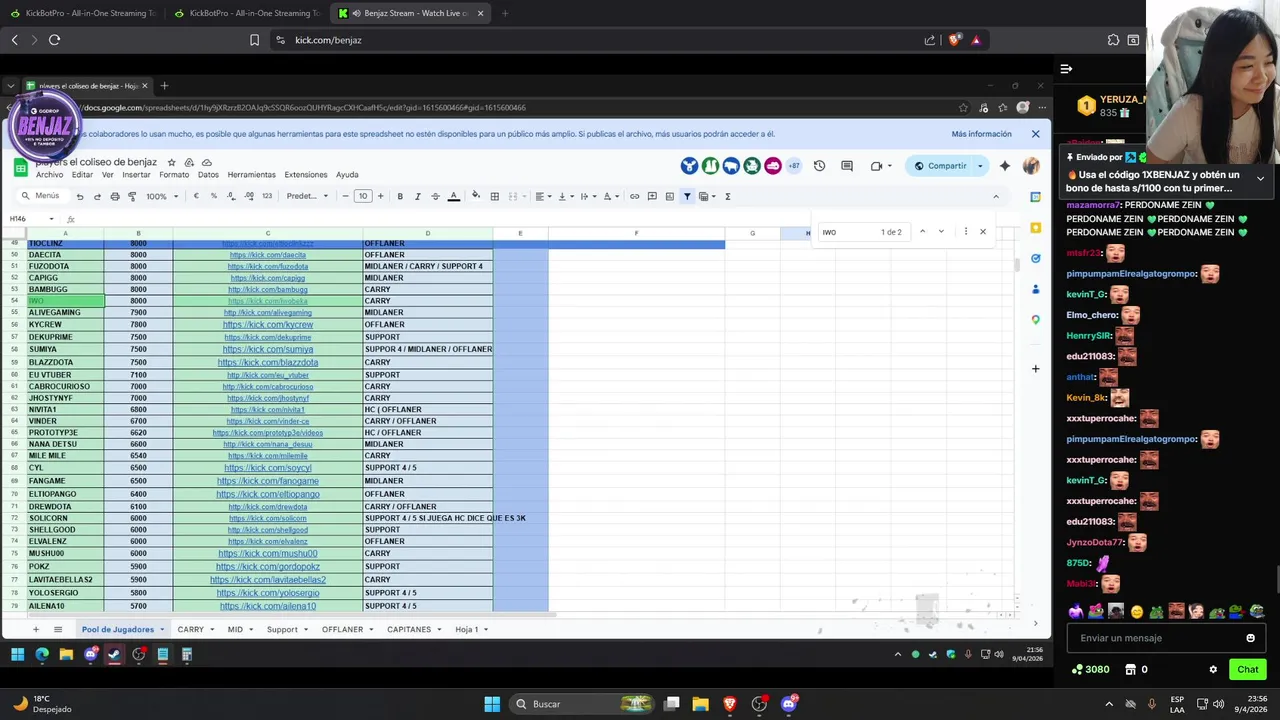Screen dimensions: 1280x720
Task: Open the Extensiones menu
Action: point(306,175)
